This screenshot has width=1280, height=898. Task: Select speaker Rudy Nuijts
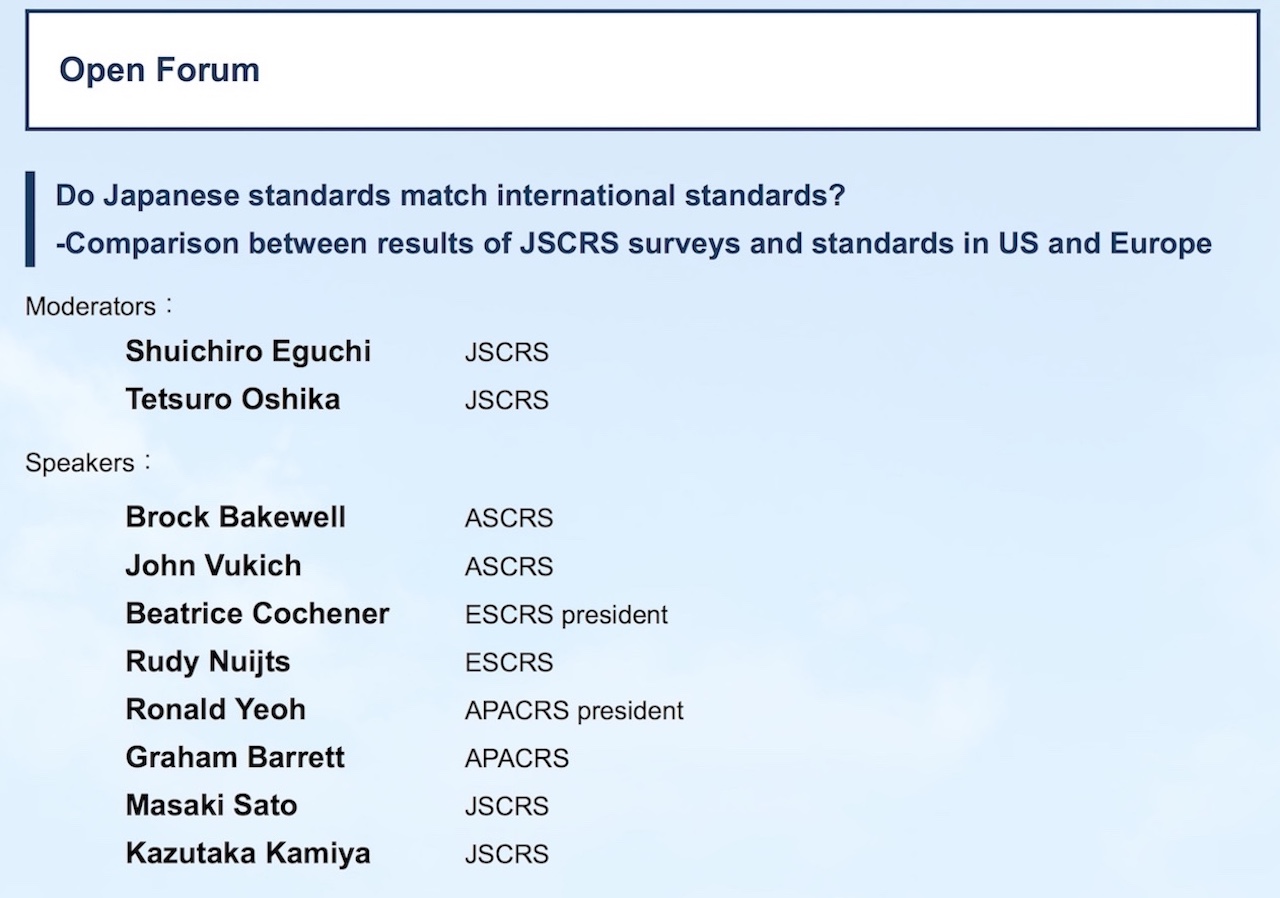pyautogui.click(x=208, y=661)
